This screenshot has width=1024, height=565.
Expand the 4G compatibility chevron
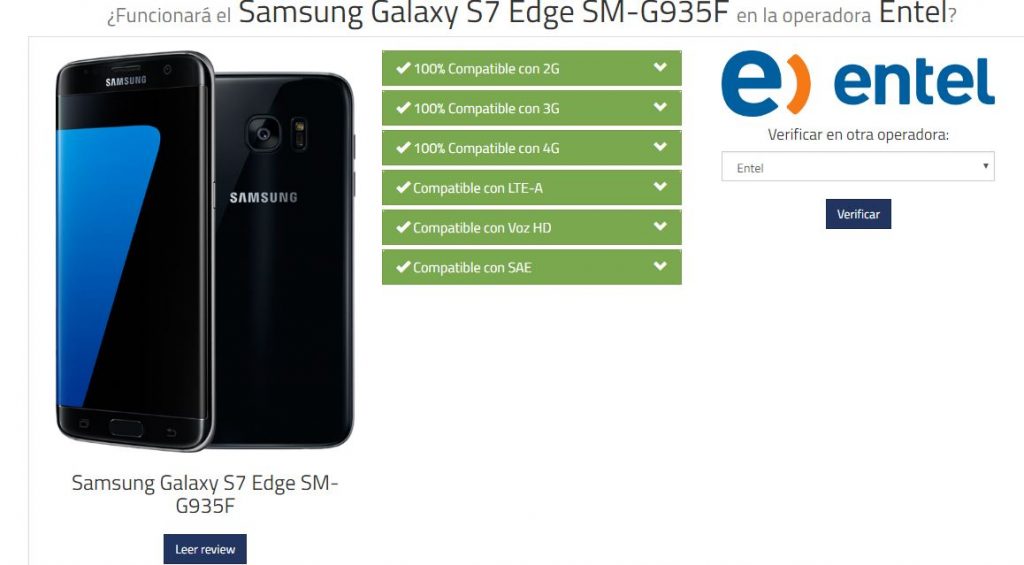[x=660, y=147]
